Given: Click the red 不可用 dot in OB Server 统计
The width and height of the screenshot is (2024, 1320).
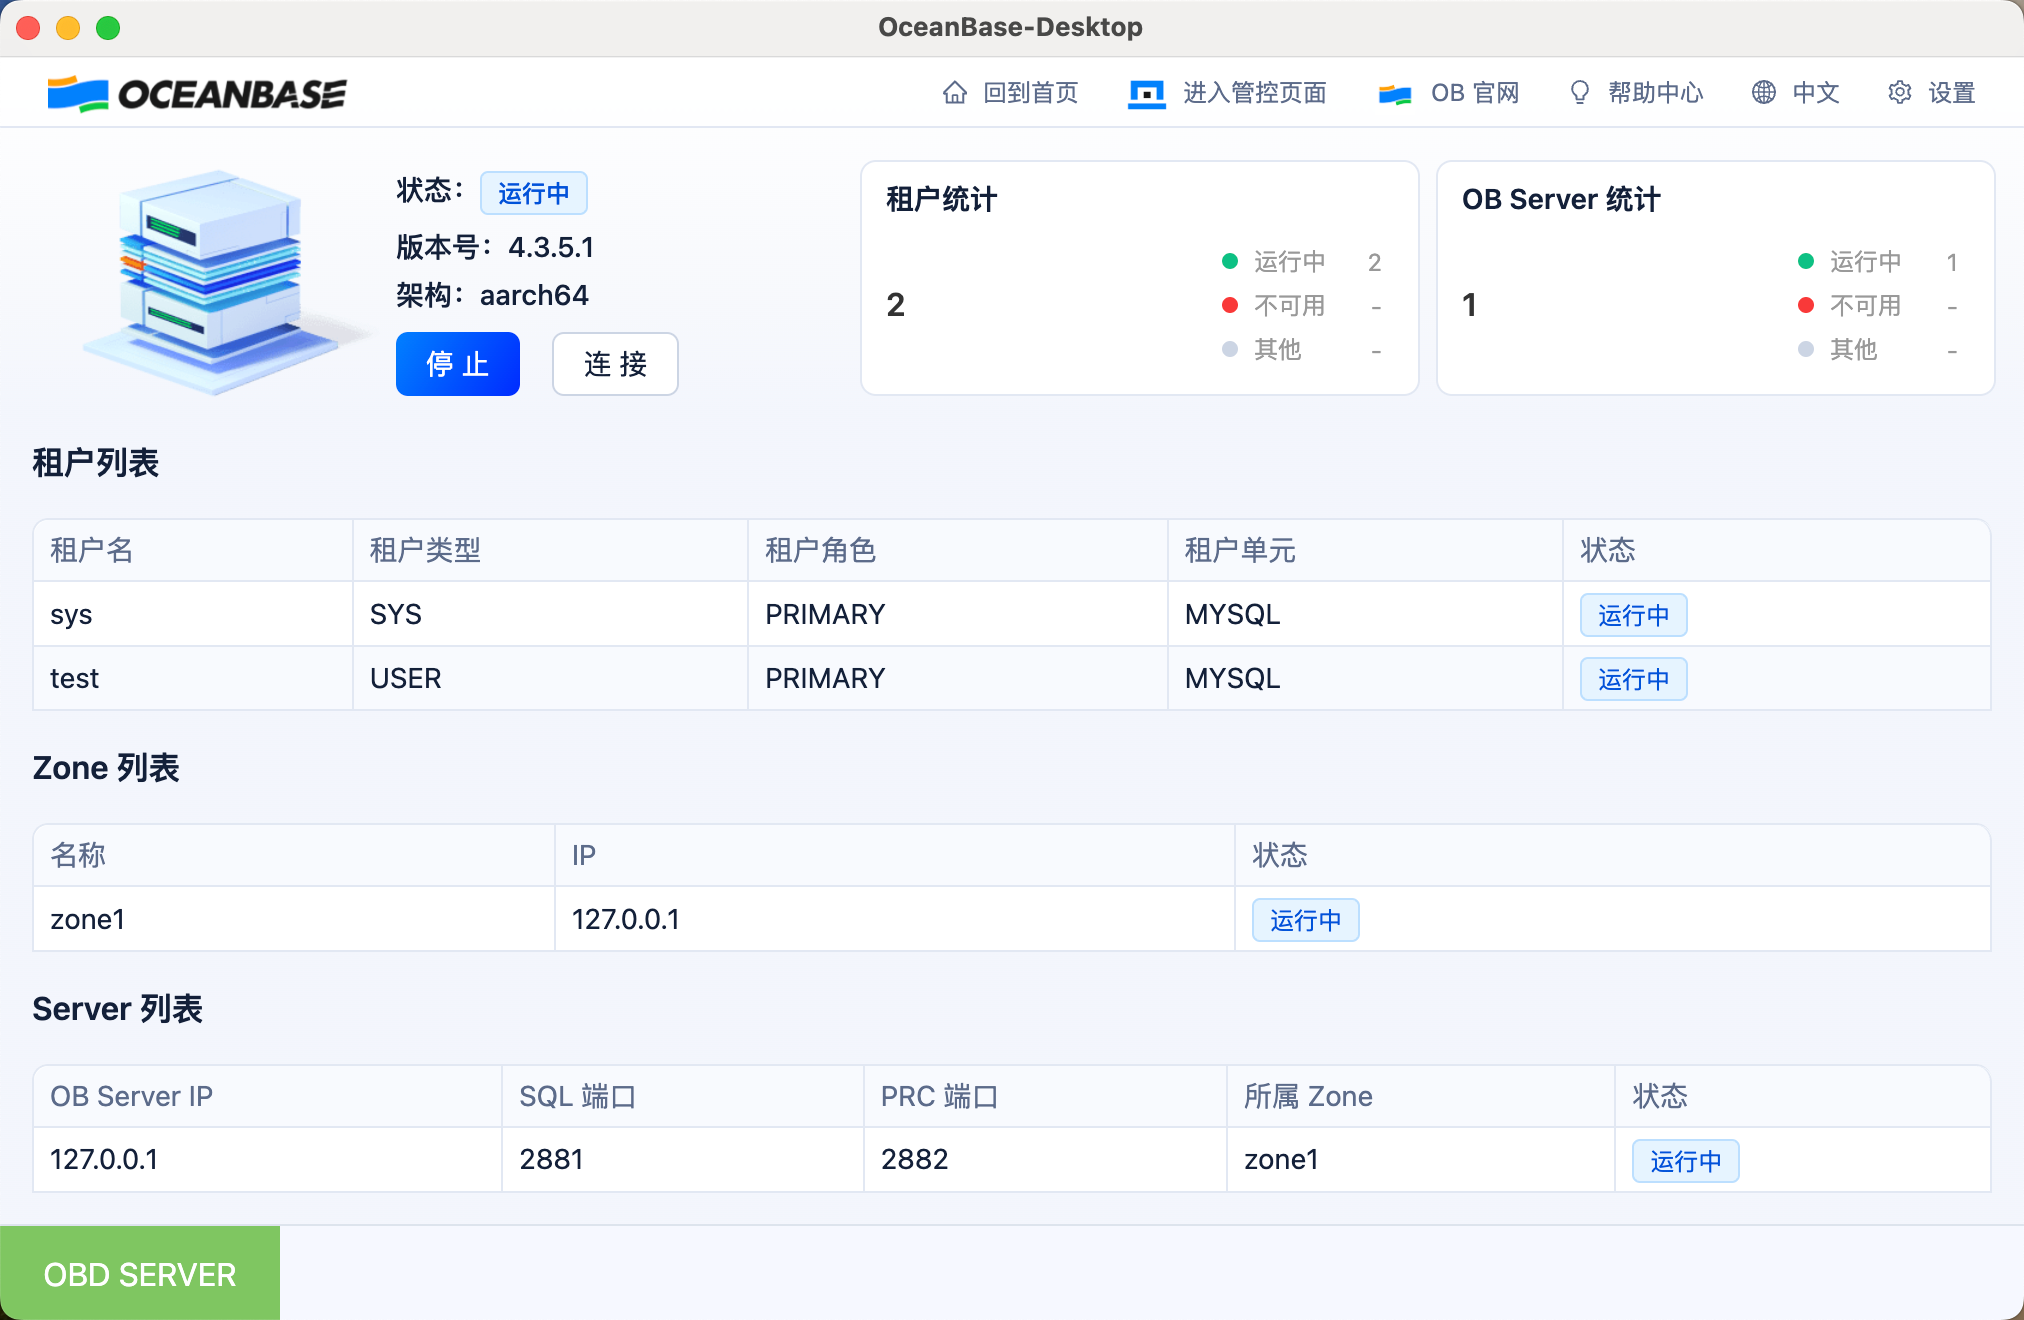Looking at the screenshot, I should 1806,306.
